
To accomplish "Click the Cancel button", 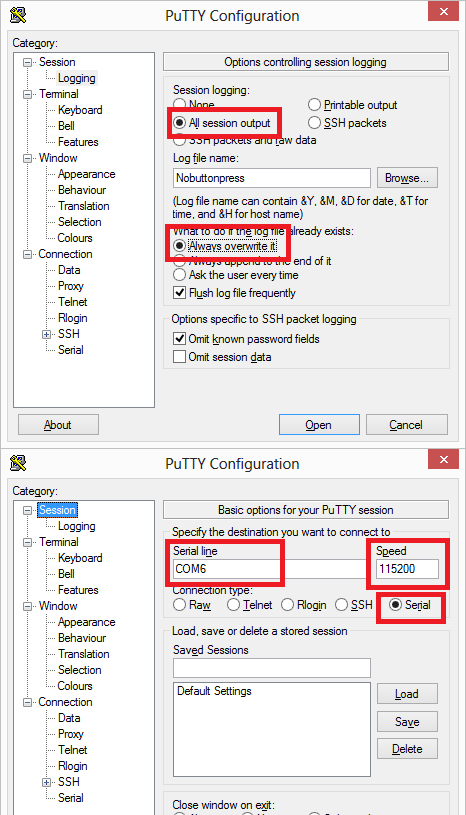I will [407, 425].
